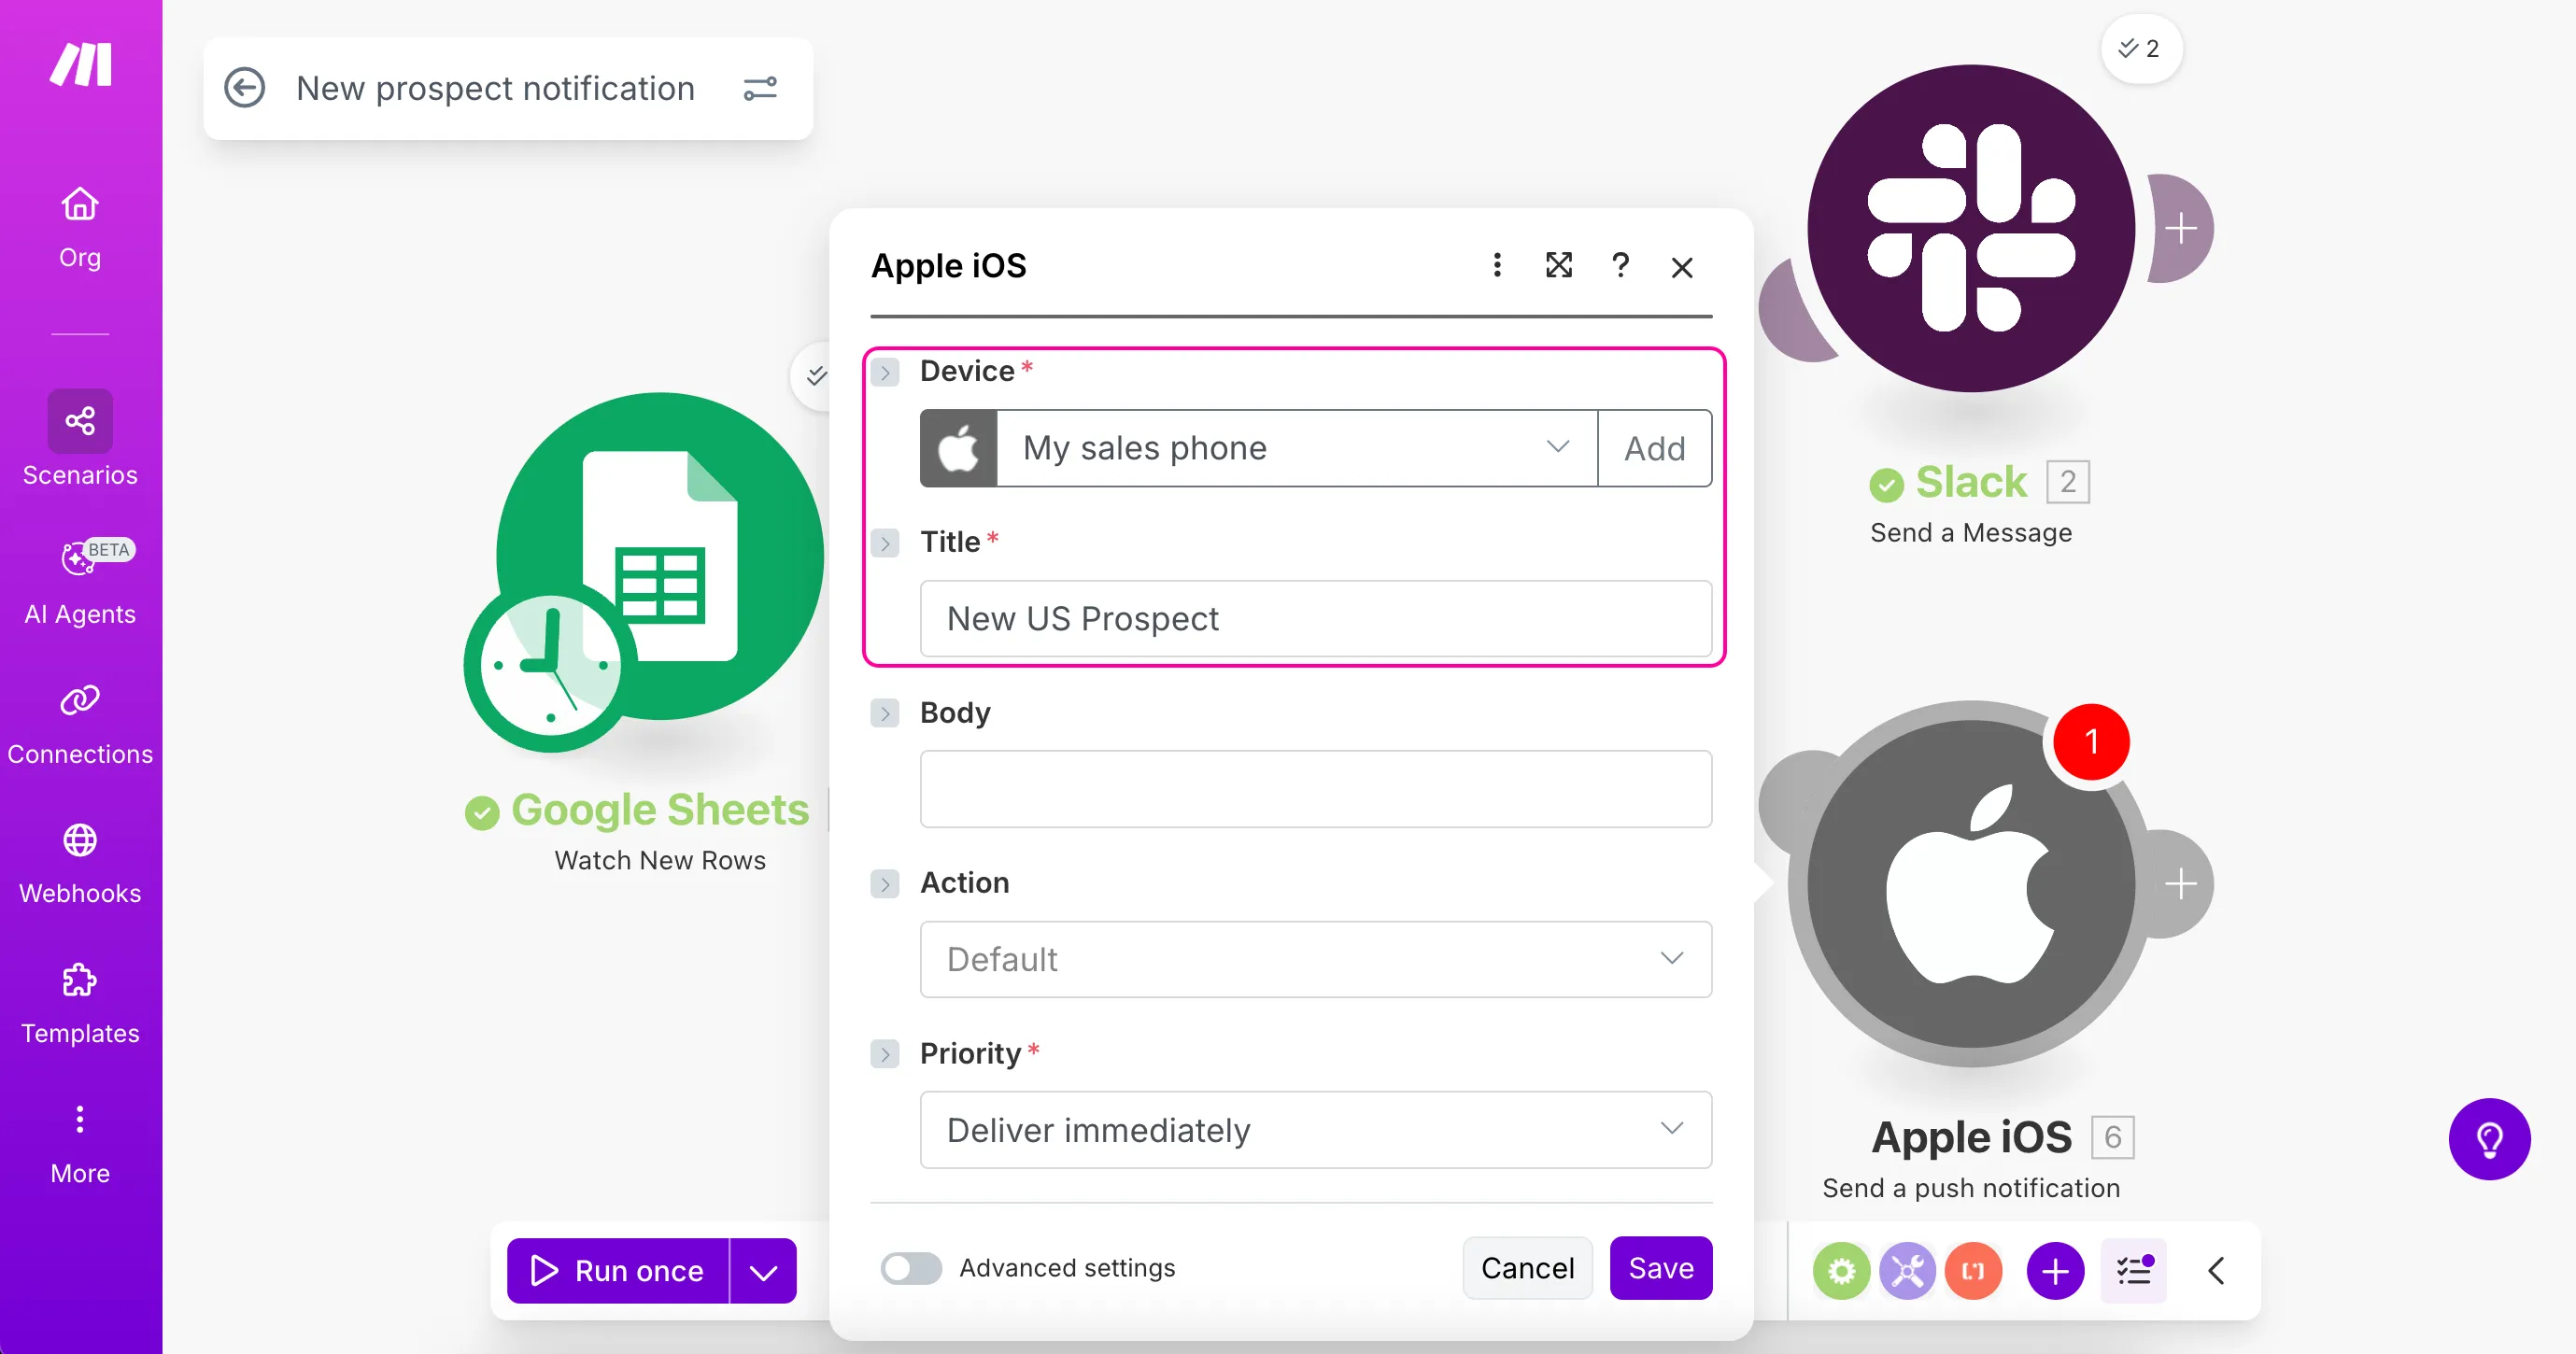Open the Apple iOS dialog options menu
The width and height of the screenshot is (2576, 1354).
point(1497,265)
